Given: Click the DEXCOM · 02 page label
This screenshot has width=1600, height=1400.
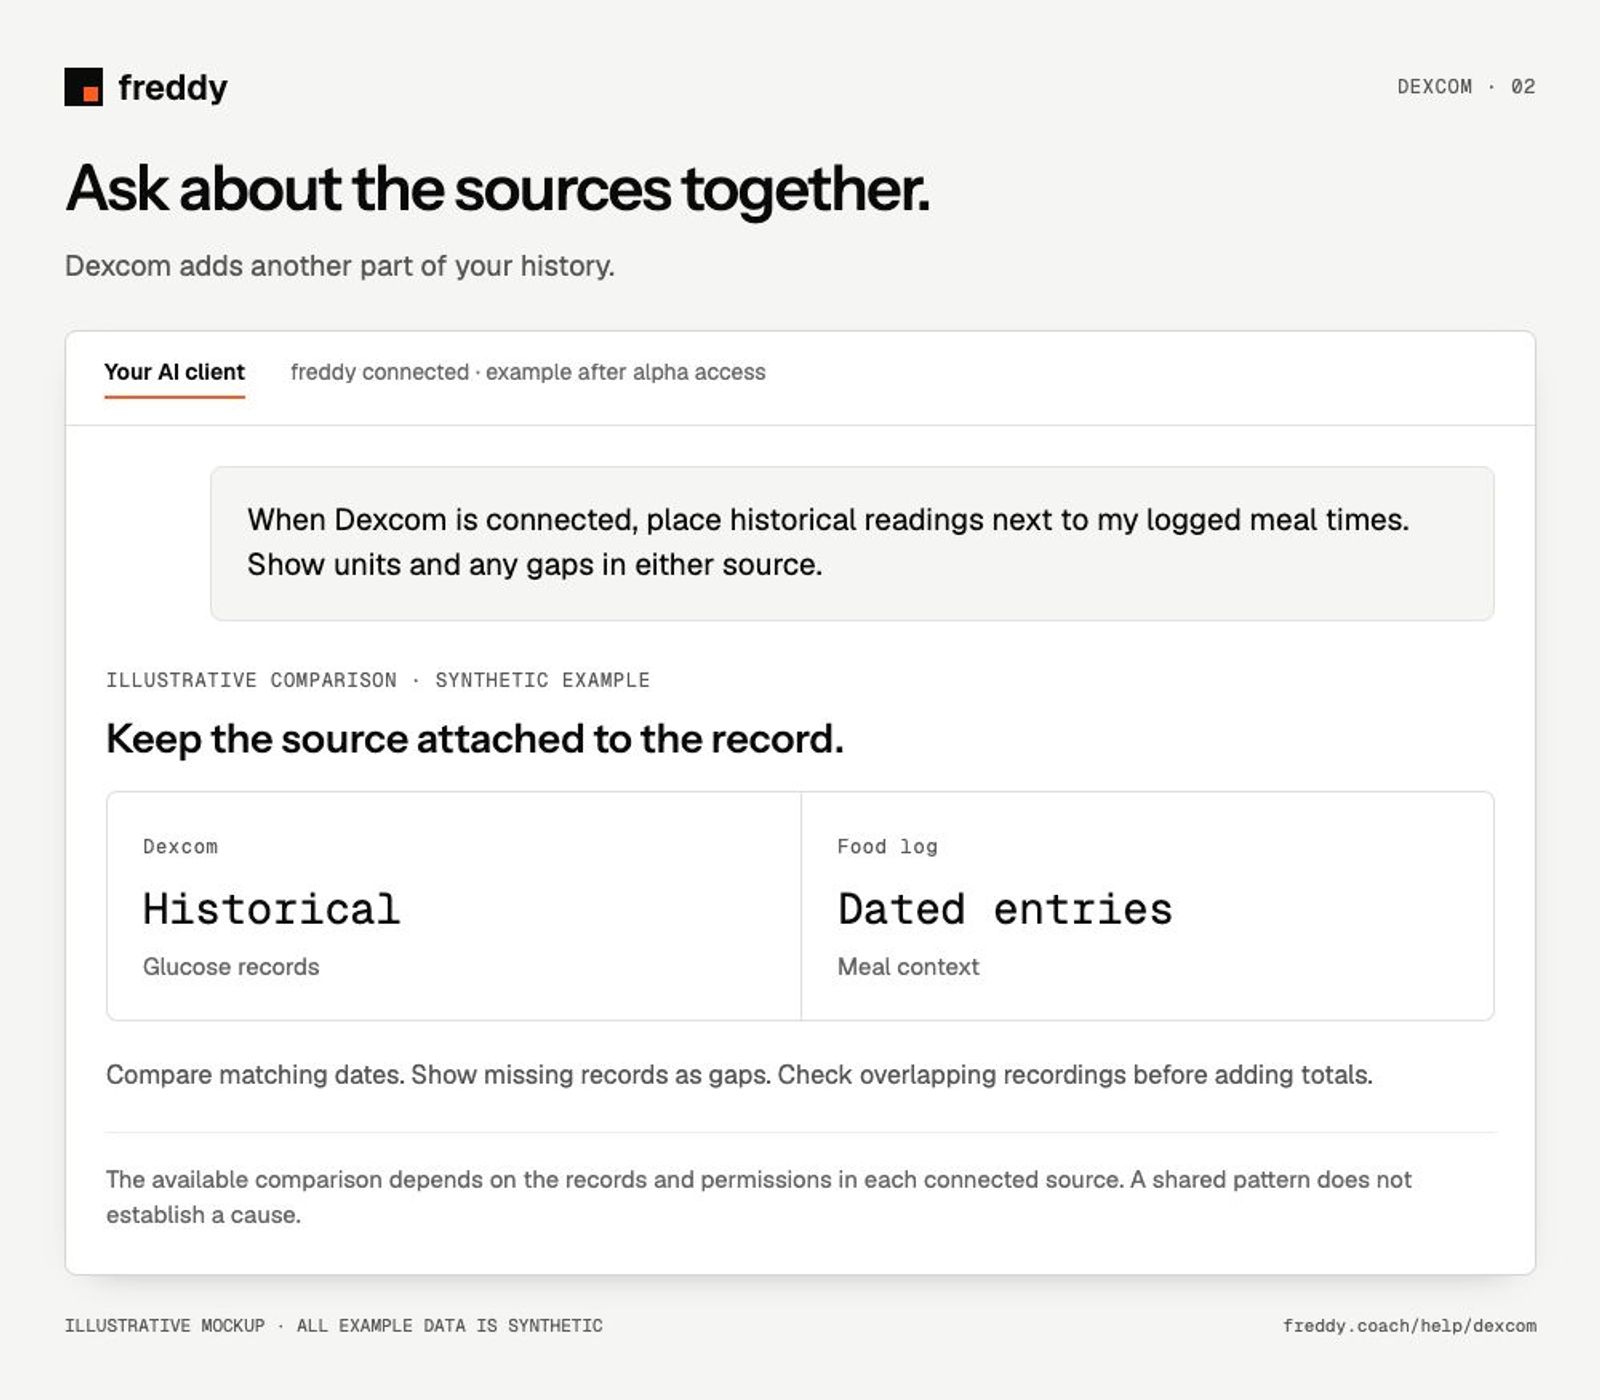Looking at the screenshot, I should click(1466, 87).
